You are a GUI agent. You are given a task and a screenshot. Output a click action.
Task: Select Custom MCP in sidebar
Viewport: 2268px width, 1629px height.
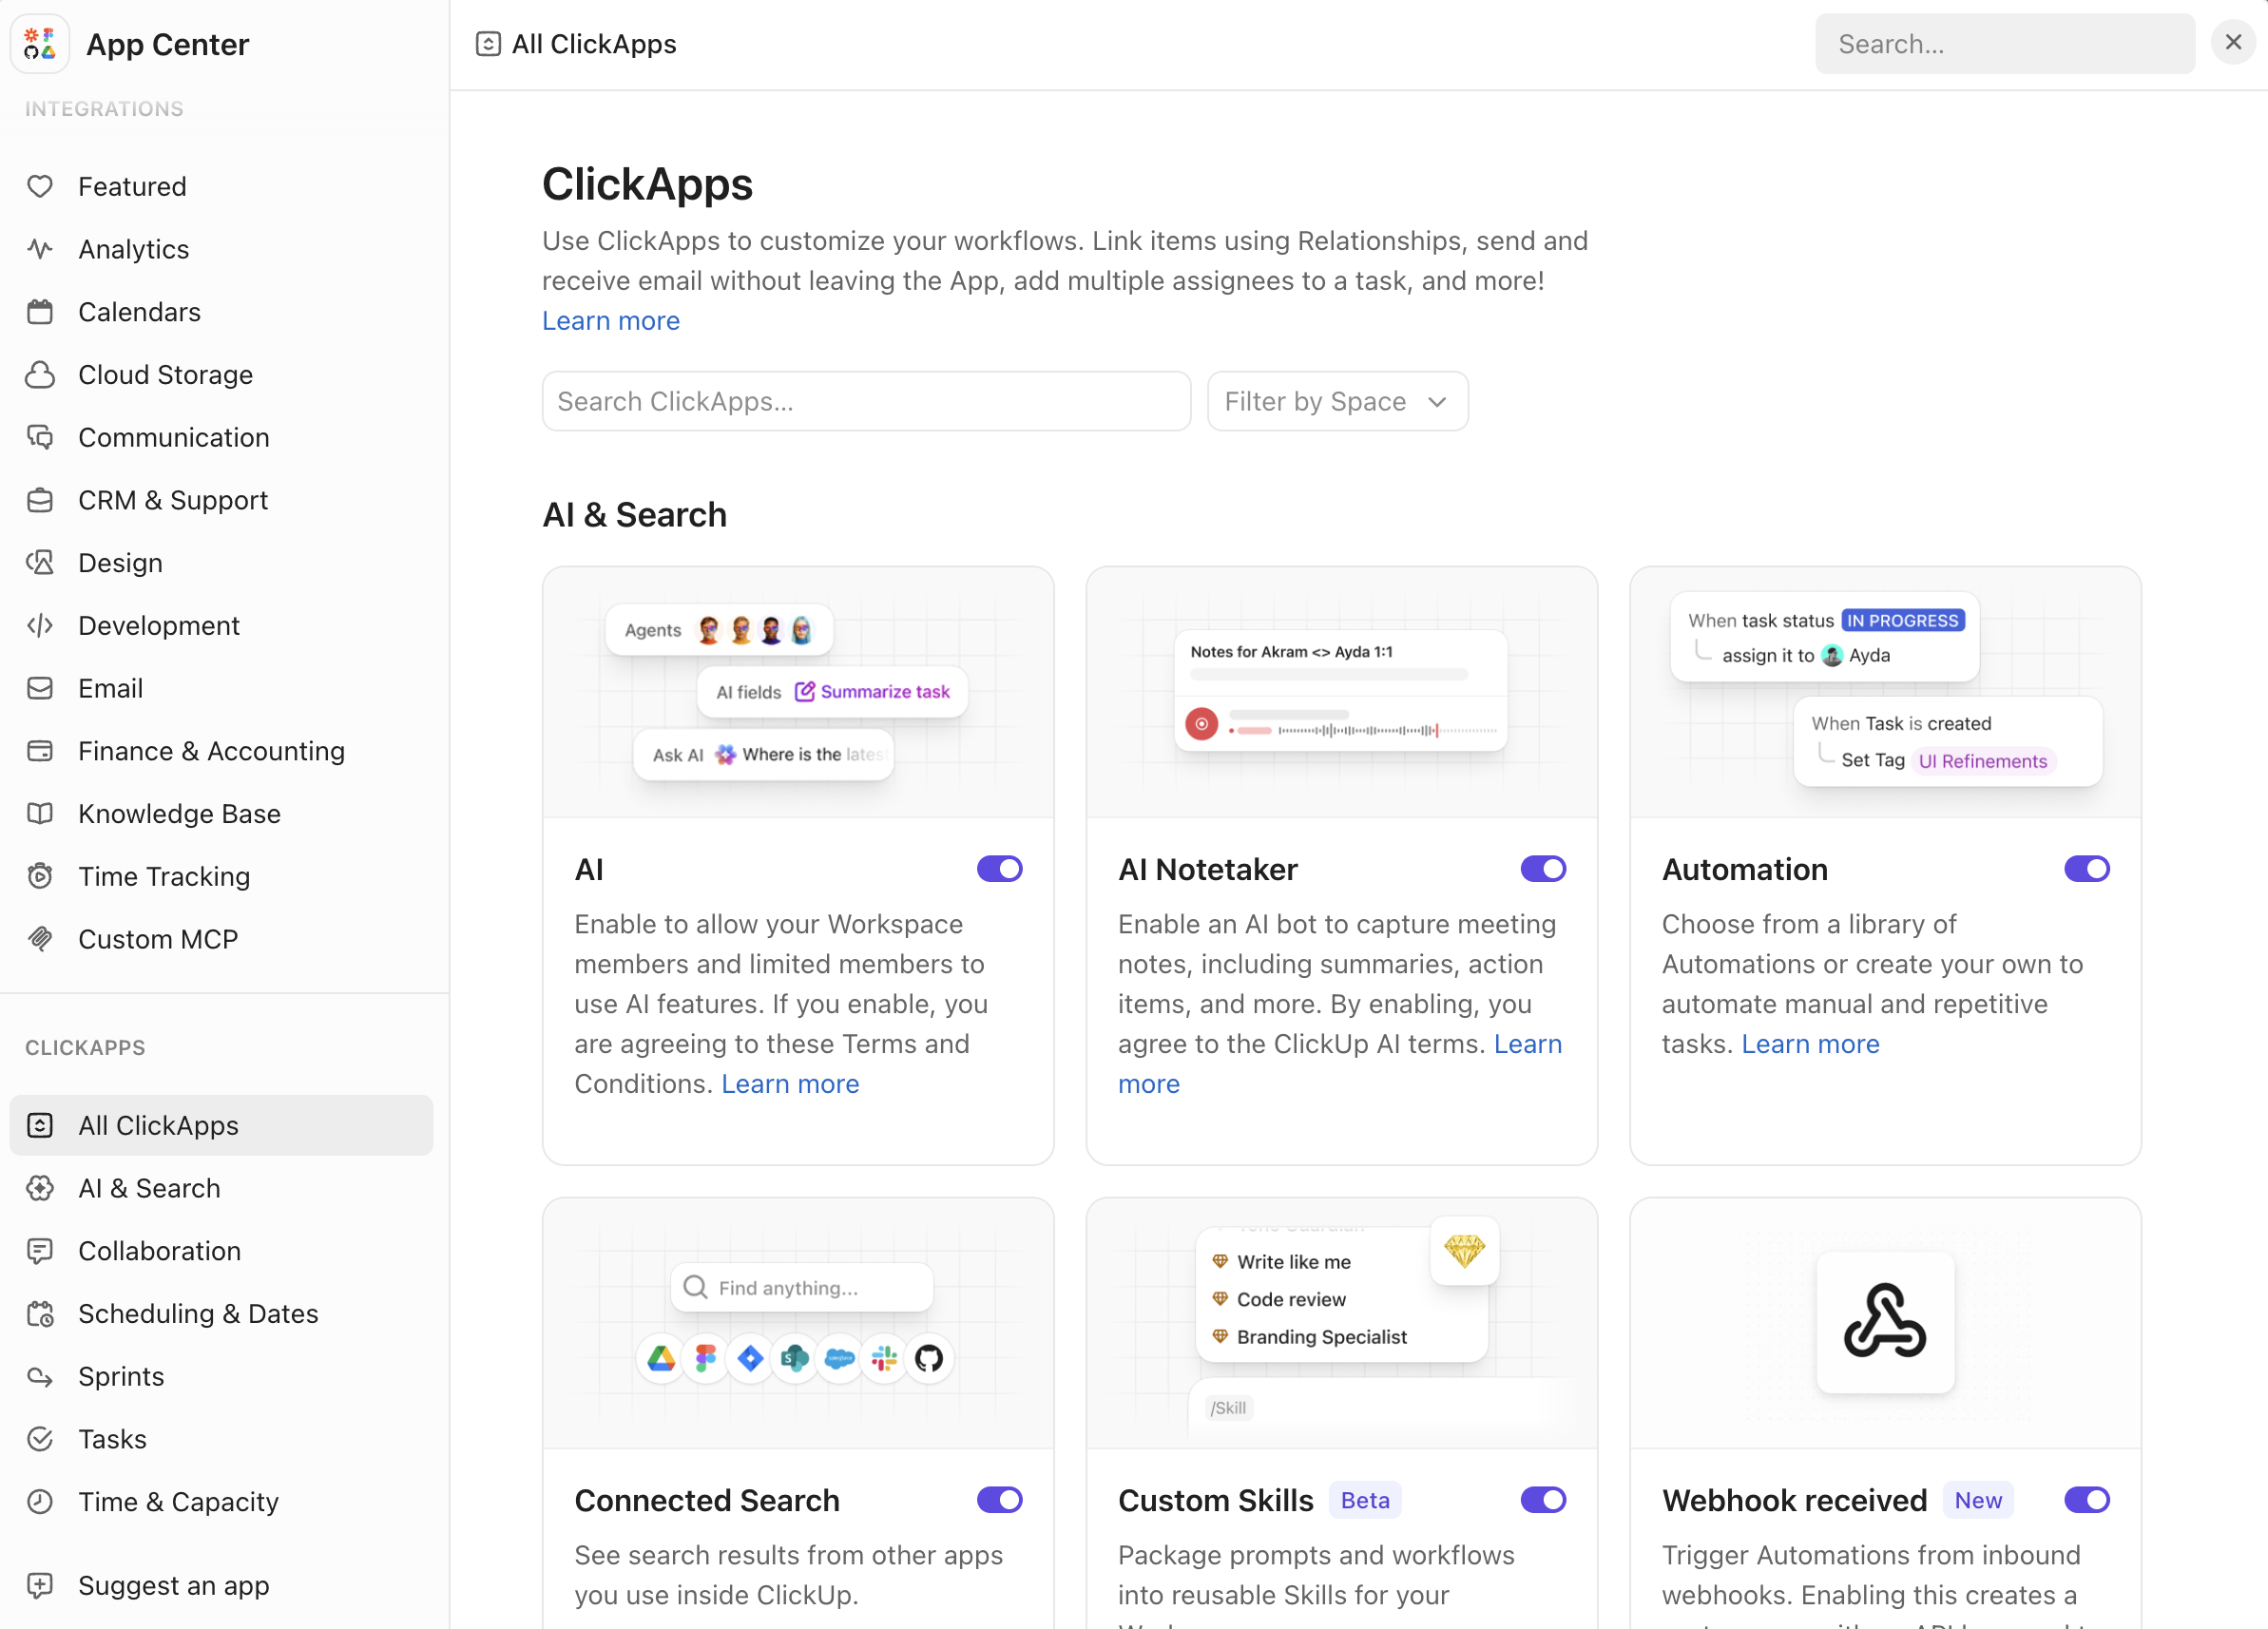pos(221,939)
